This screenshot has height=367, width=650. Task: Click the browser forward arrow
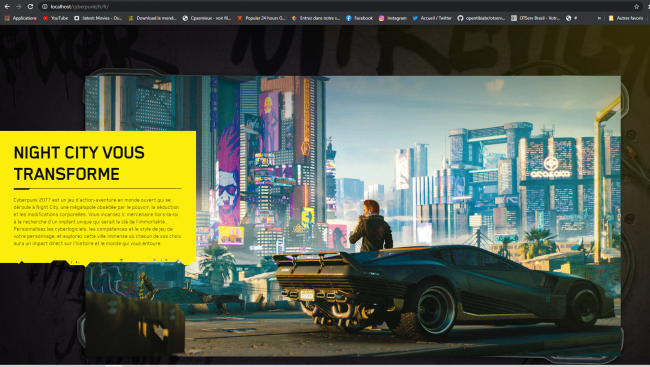19,7
